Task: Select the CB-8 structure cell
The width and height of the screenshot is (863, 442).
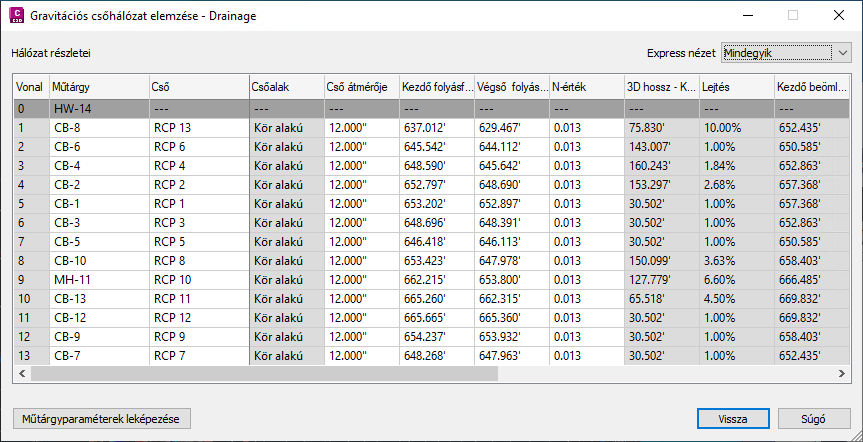Action: [x=98, y=127]
